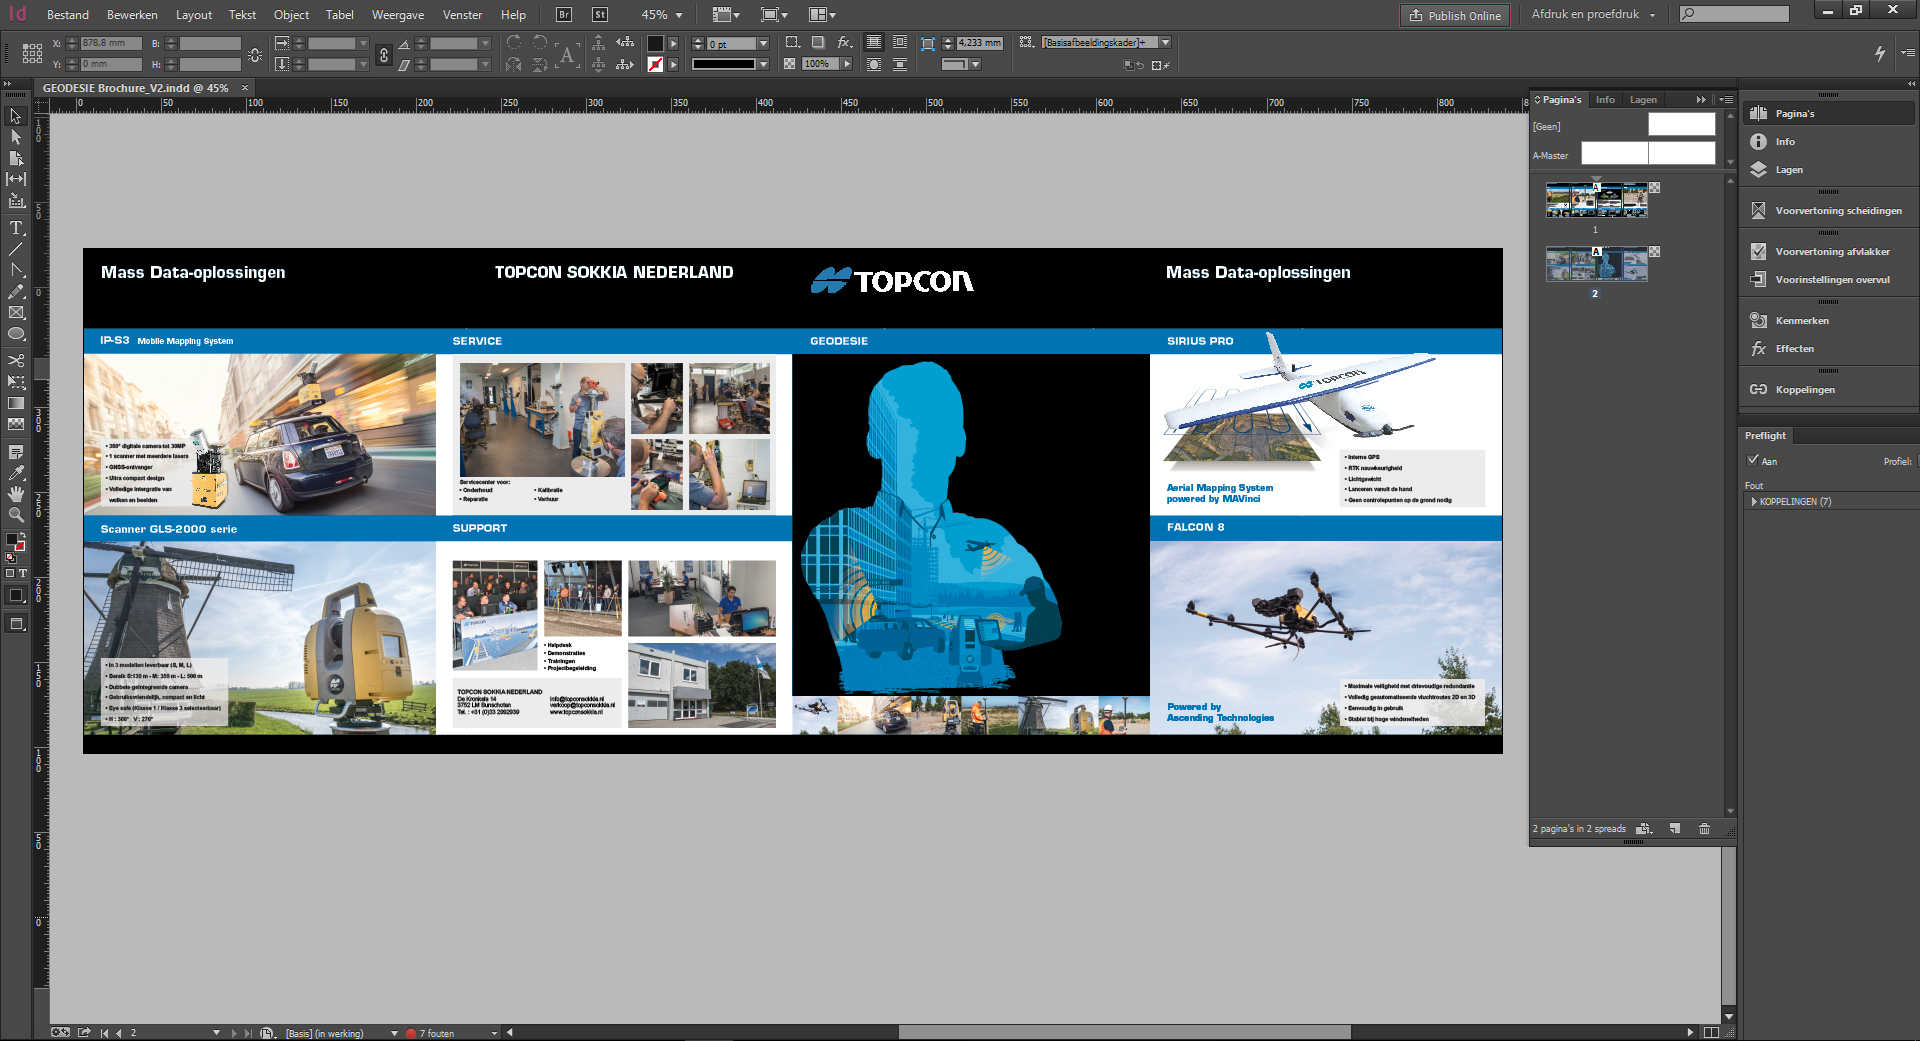The height and width of the screenshot is (1041, 1920).
Task: Click the fill color swatch in control bar
Action: pyautogui.click(x=655, y=44)
